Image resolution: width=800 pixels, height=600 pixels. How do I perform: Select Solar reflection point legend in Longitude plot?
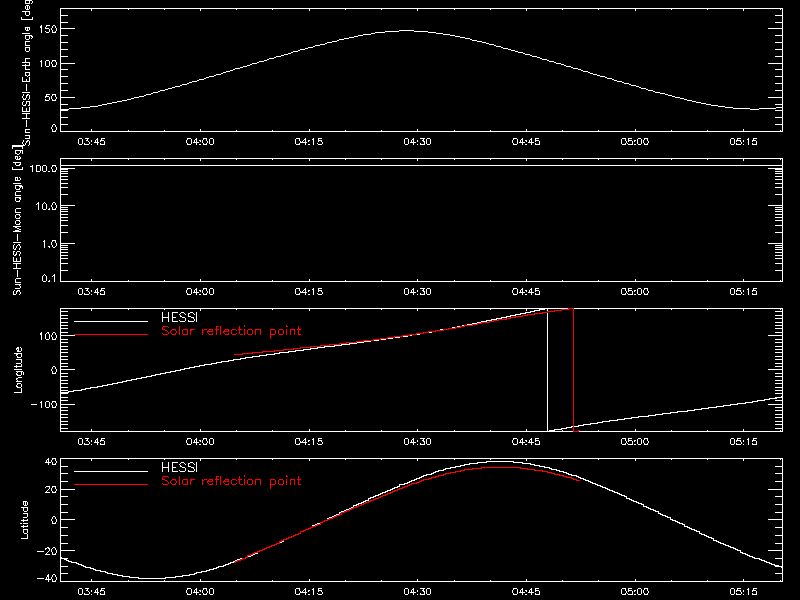coord(231,331)
